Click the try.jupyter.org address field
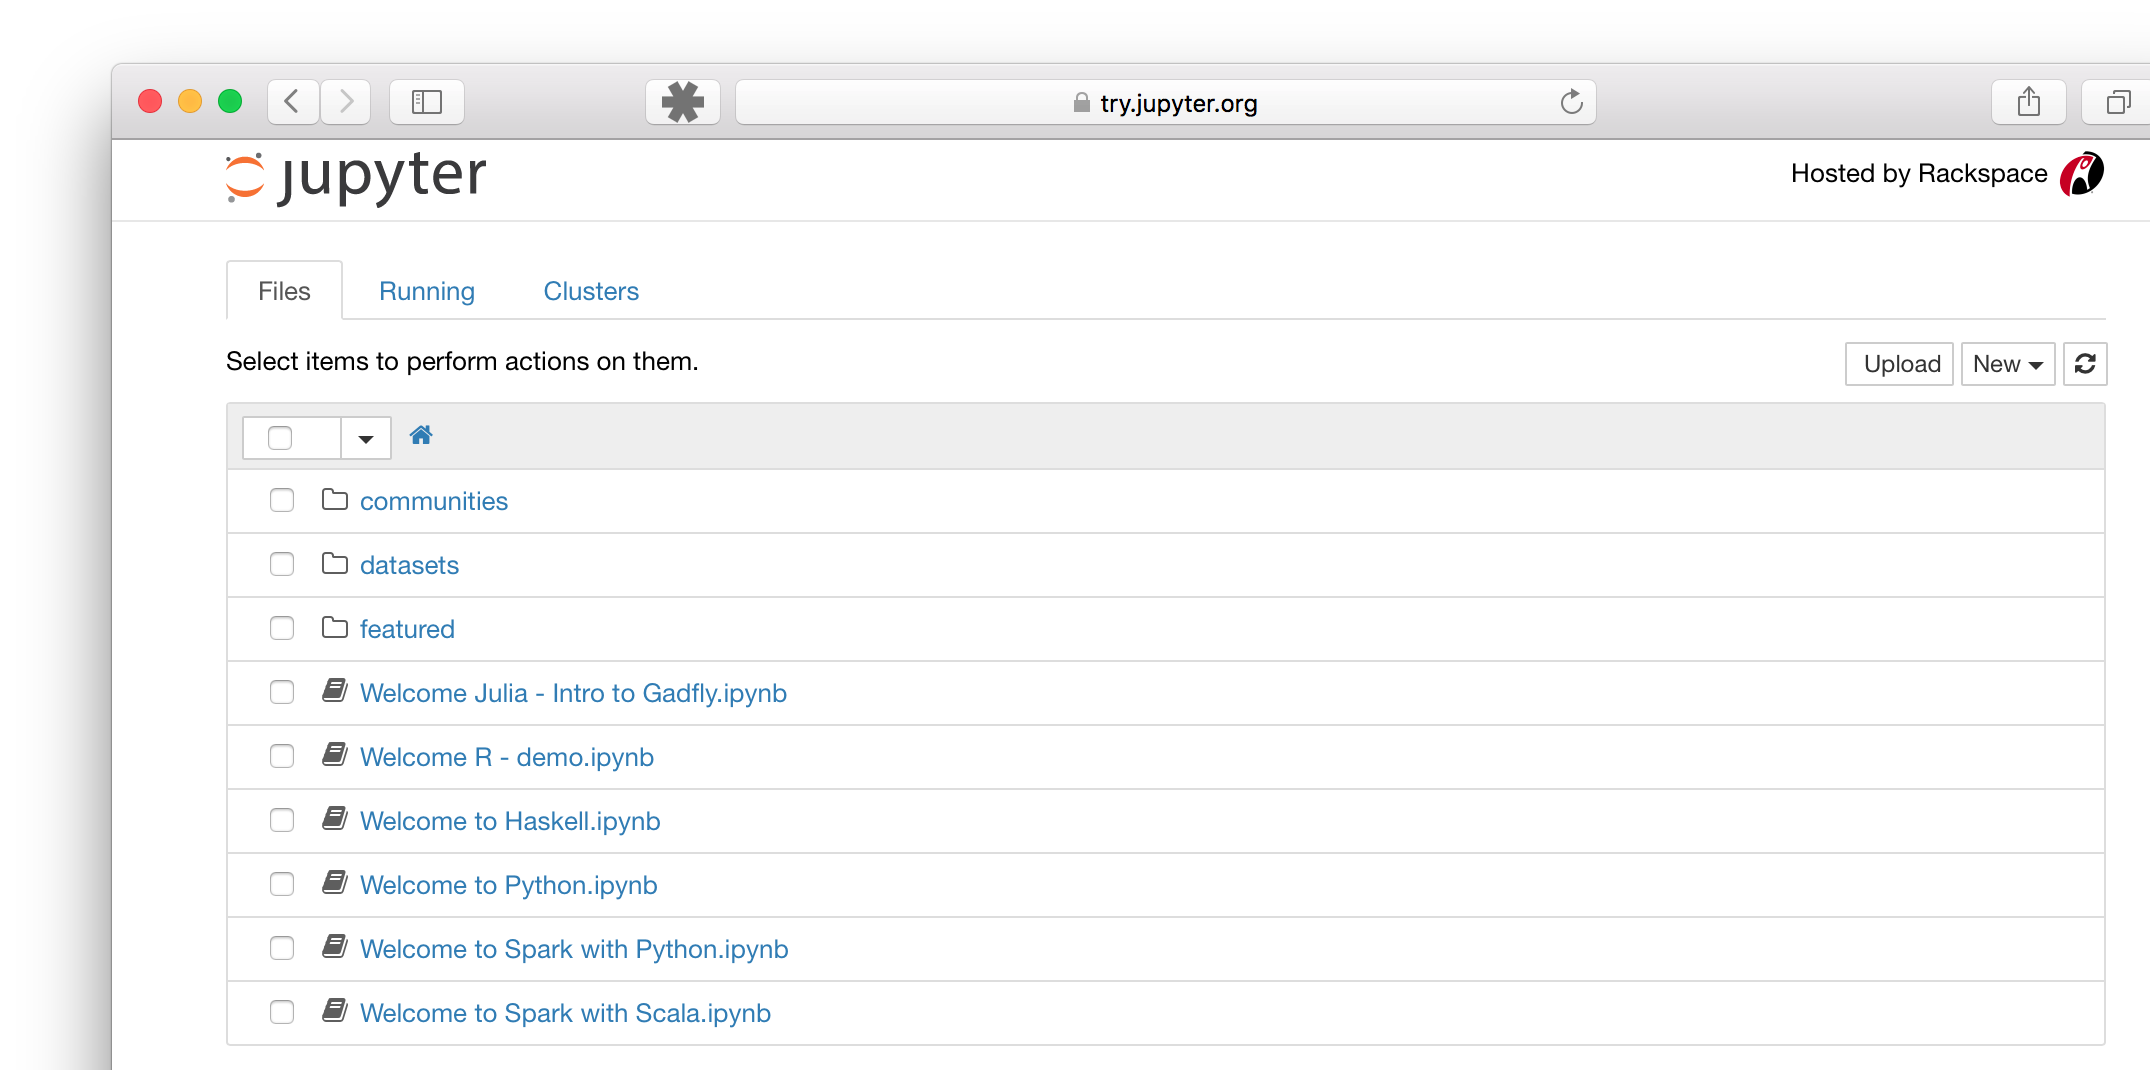The width and height of the screenshot is (2150, 1070). click(x=1166, y=102)
